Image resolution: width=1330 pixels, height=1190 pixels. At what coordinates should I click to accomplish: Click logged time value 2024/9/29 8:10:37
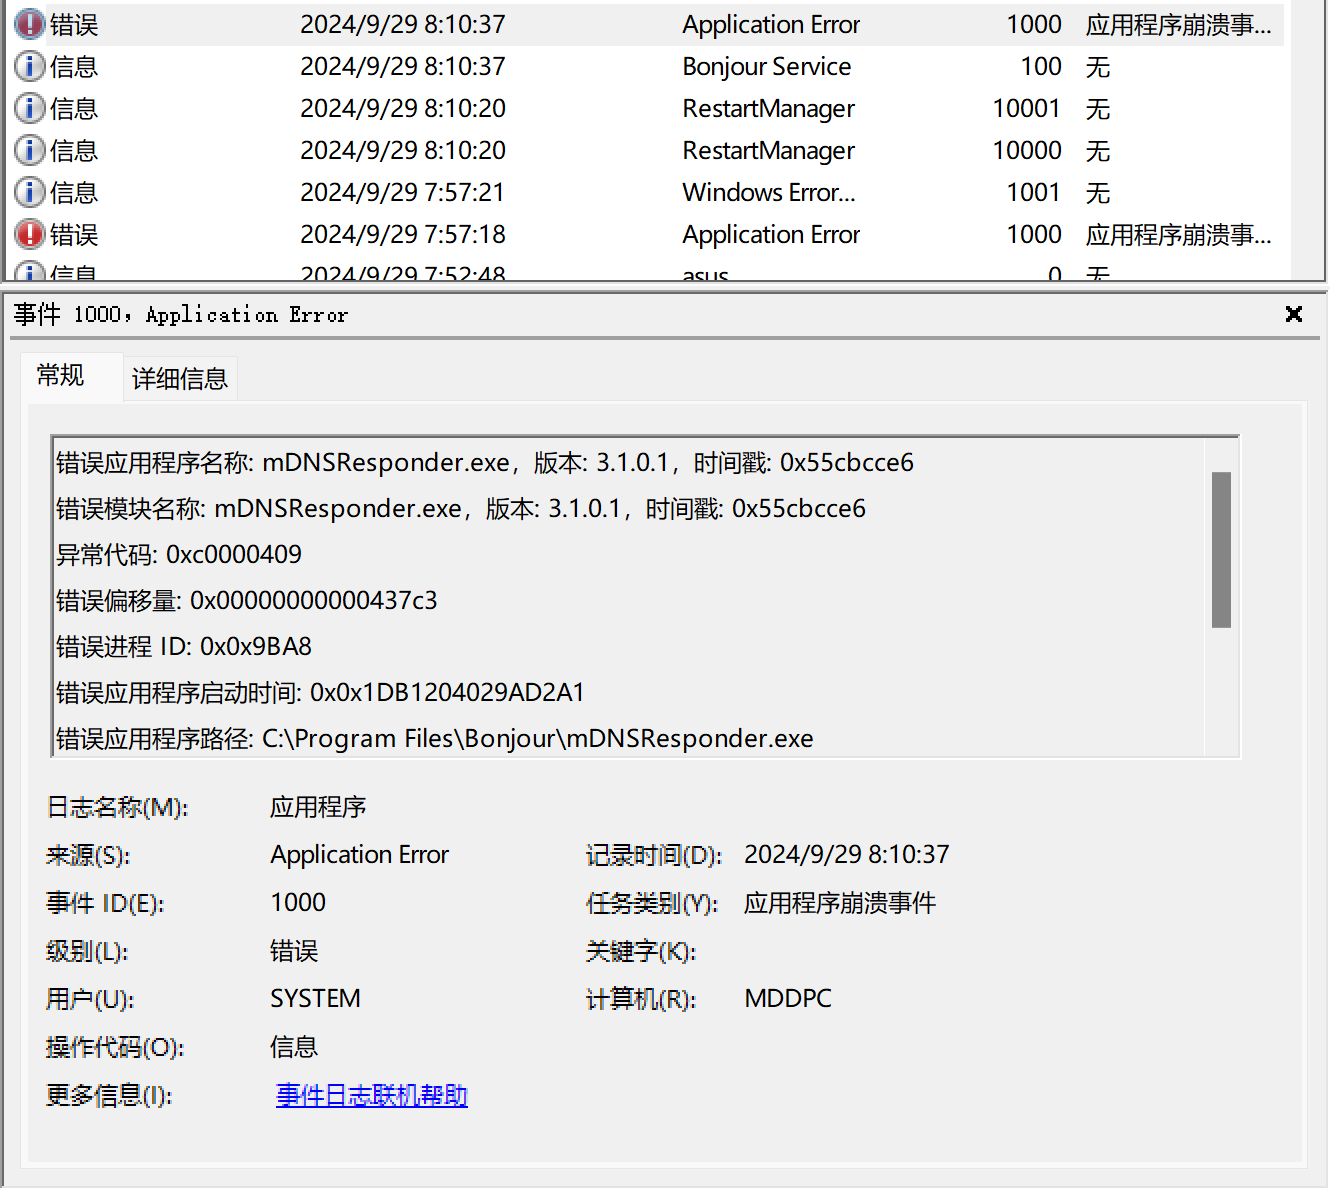coord(847,854)
